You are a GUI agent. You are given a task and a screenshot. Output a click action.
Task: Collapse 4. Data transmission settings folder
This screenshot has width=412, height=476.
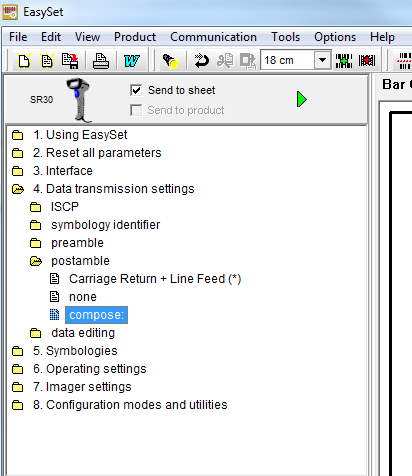pyautogui.click(x=18, y=189)
